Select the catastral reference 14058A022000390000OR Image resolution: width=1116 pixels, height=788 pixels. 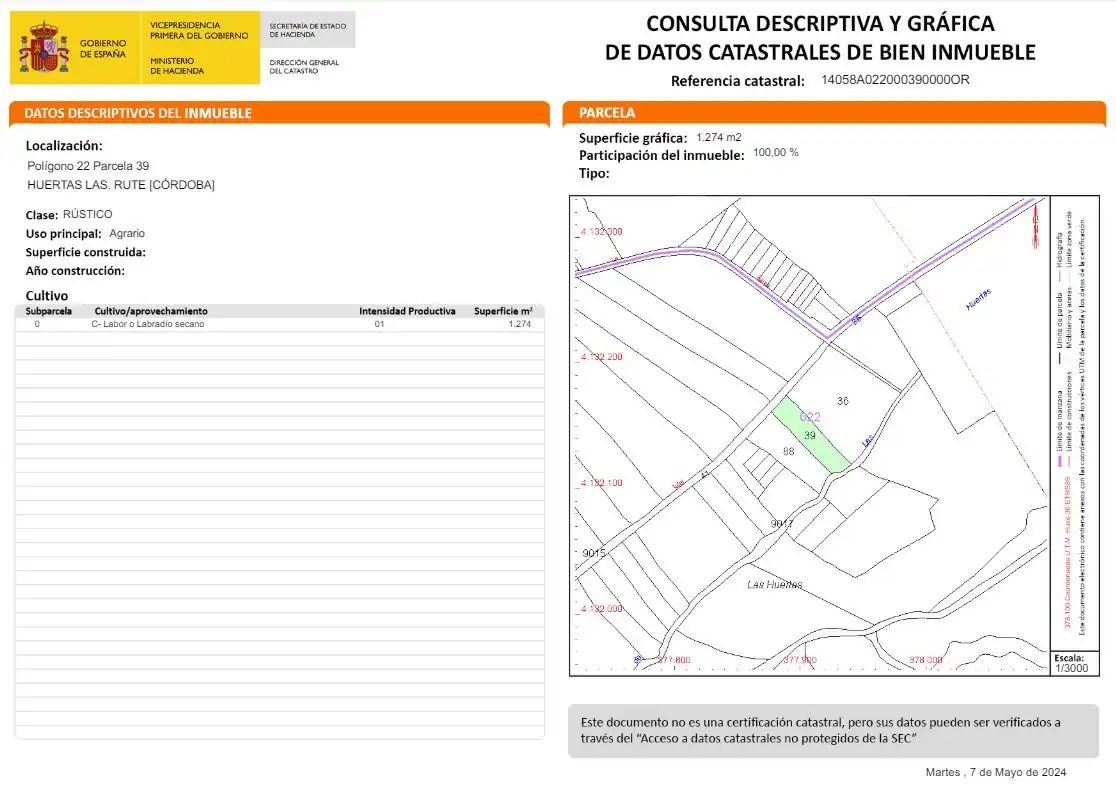coord(895,80)
